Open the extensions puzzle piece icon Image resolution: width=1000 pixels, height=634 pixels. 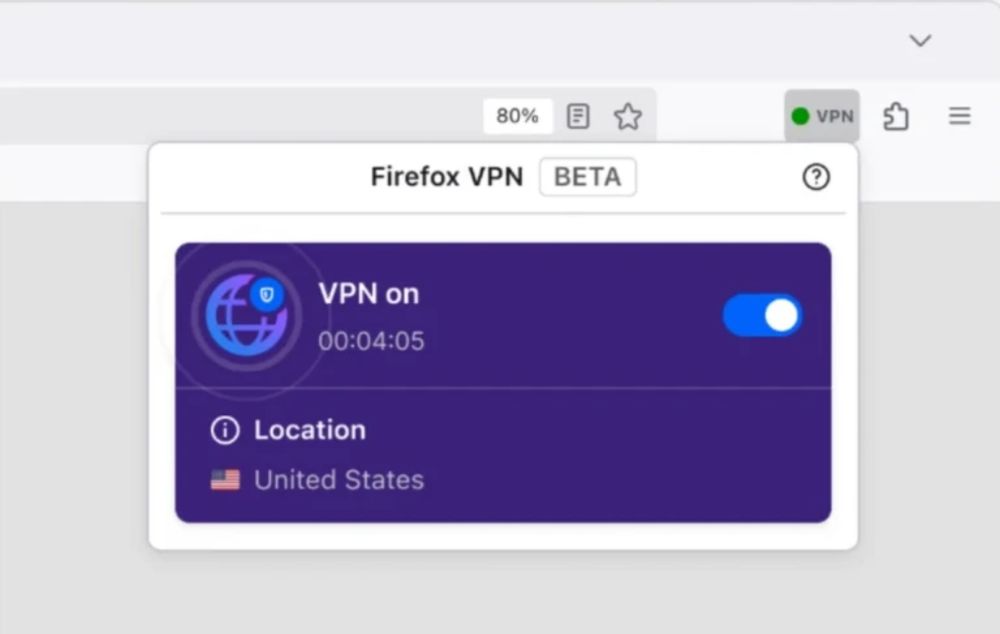[896, 116]
